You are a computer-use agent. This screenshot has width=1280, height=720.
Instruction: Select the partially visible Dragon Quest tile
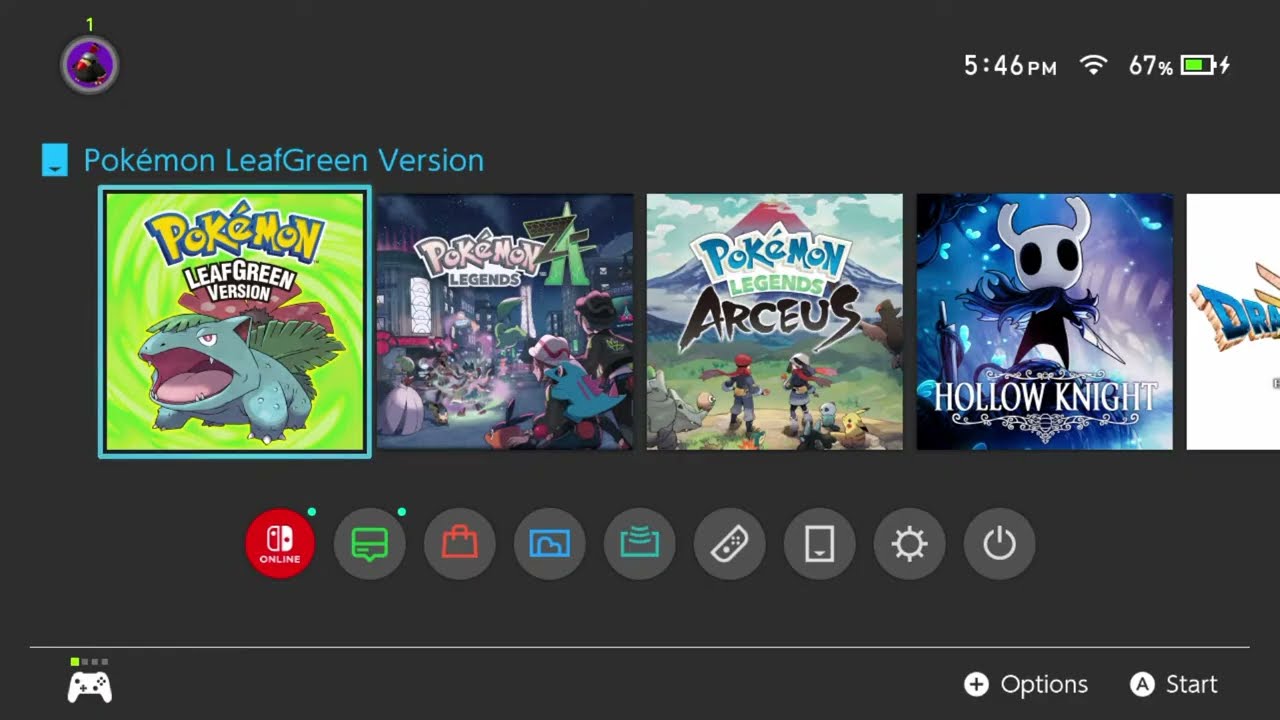pyautogui.click(x=1233, y=322)
